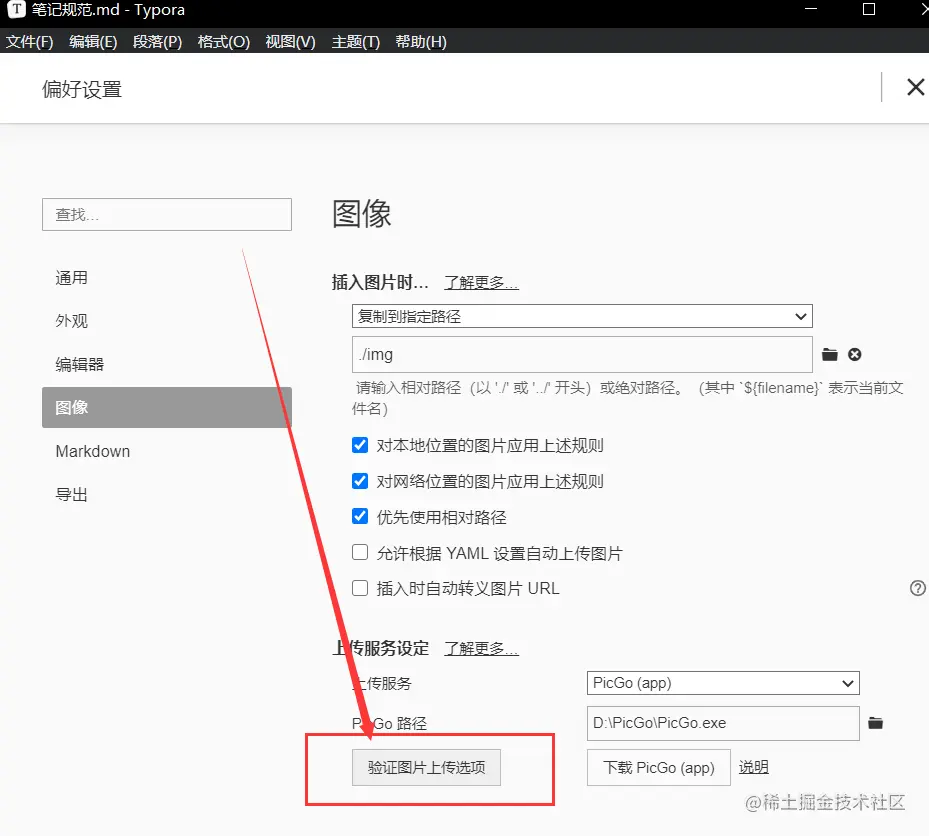Select the Markdown settings category
Image resolution: width=929 pixels, height=836 pixels.
tap(166, 451)
